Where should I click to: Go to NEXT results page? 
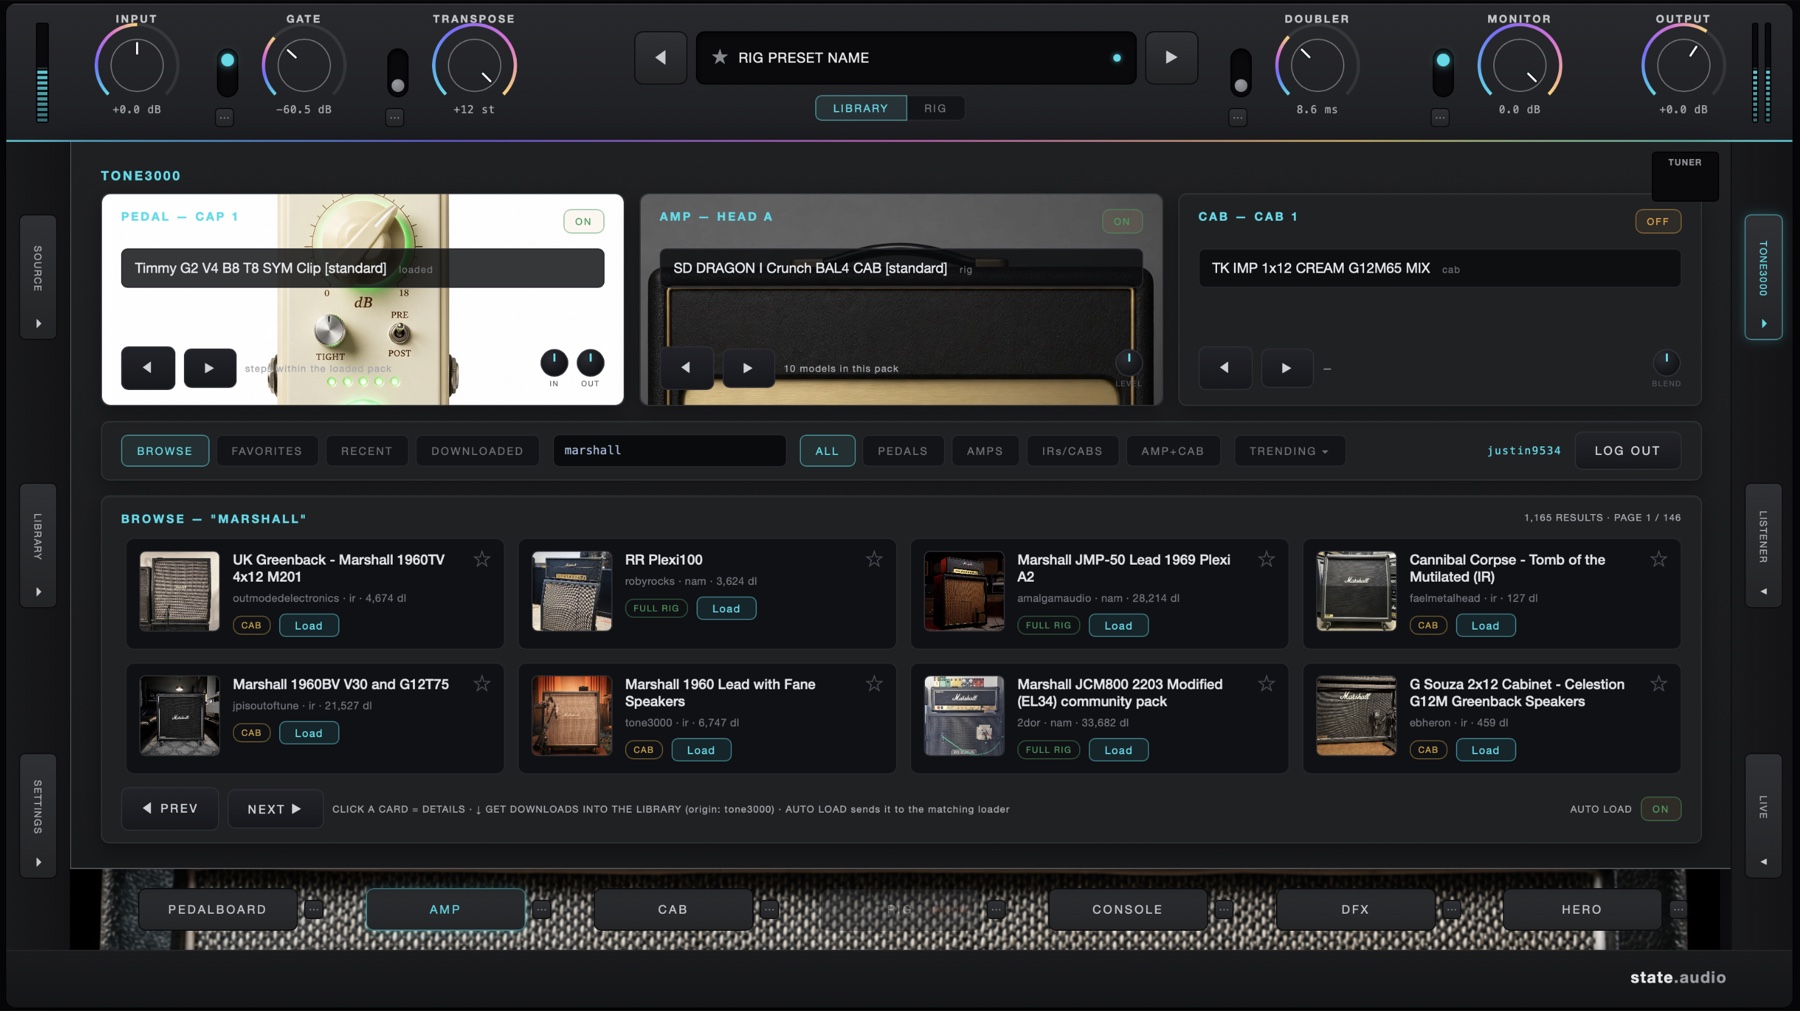[x=274, y=809]
